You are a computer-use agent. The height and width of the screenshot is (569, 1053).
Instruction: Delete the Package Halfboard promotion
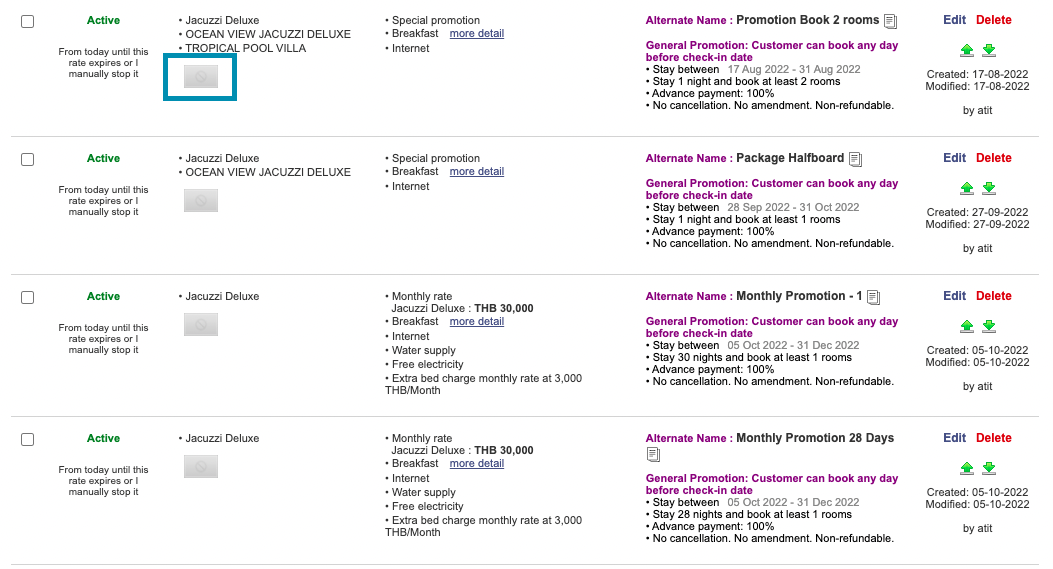(x=993, y=158)
